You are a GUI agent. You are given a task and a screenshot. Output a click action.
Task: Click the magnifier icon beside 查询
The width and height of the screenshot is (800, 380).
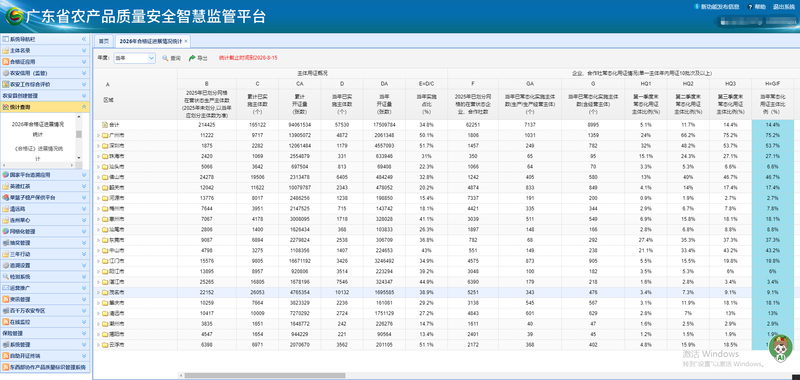(165, 58)
